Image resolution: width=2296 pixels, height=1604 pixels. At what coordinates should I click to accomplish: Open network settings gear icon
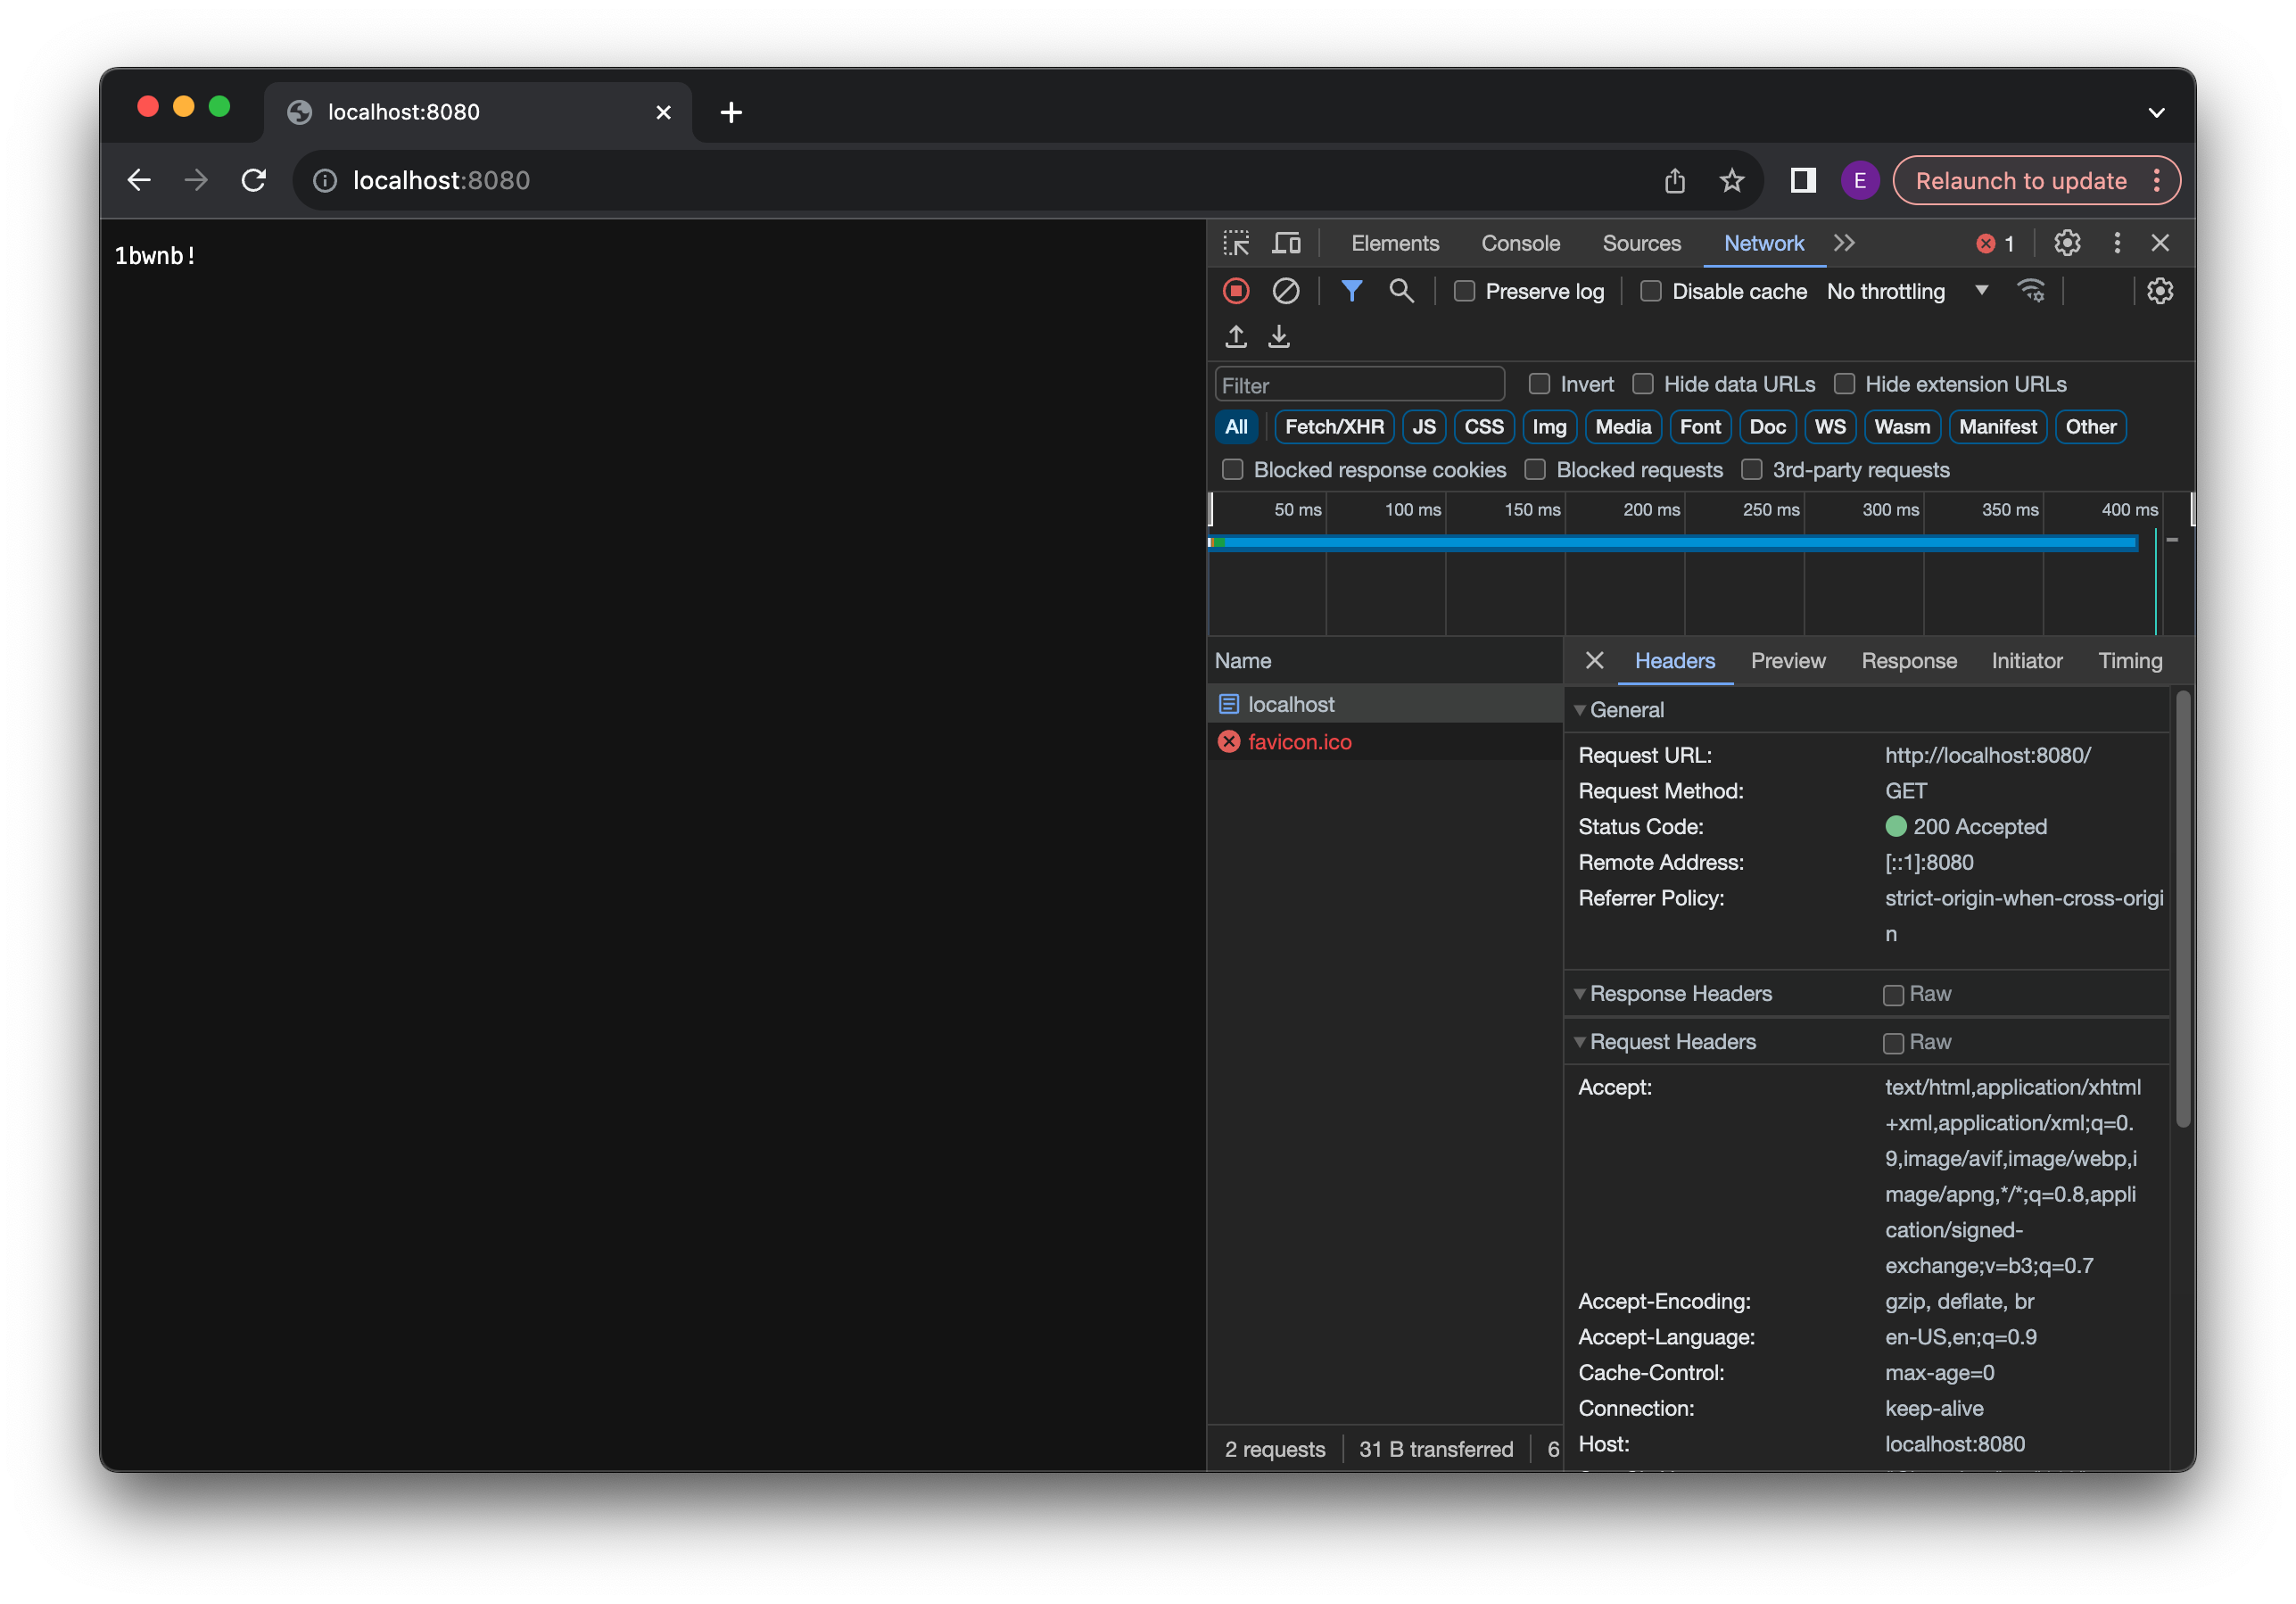[x=2161, y=291]
